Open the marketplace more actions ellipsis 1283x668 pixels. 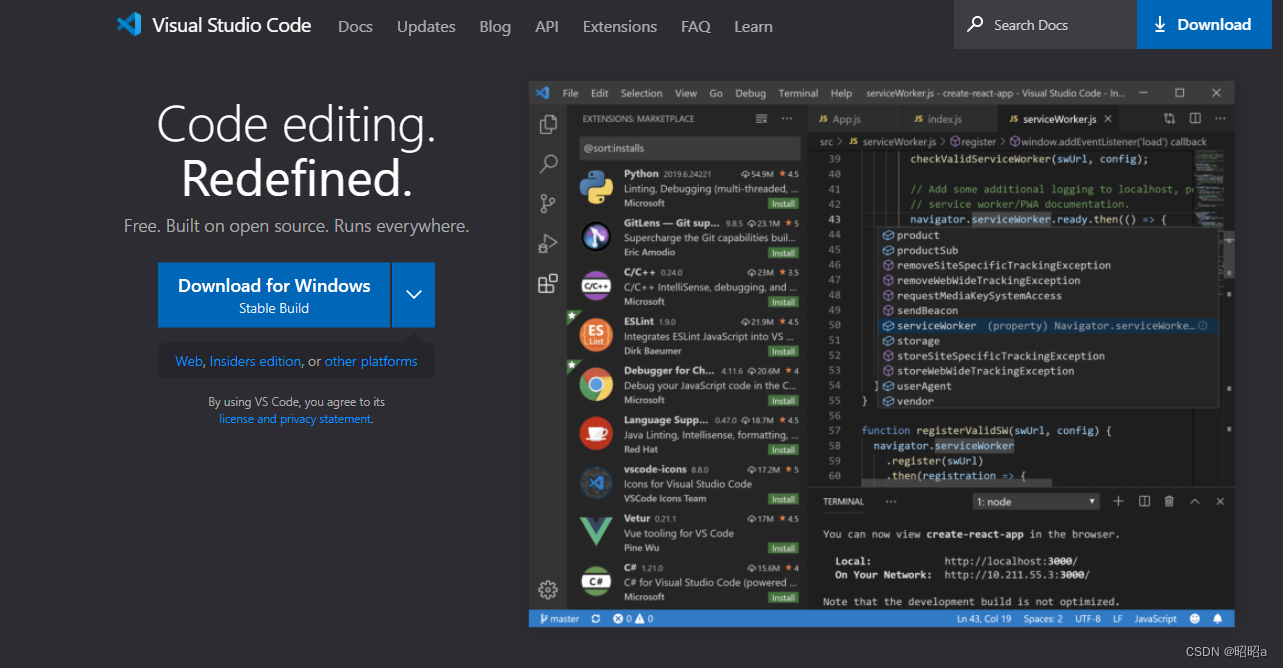[x=789, y=118]
